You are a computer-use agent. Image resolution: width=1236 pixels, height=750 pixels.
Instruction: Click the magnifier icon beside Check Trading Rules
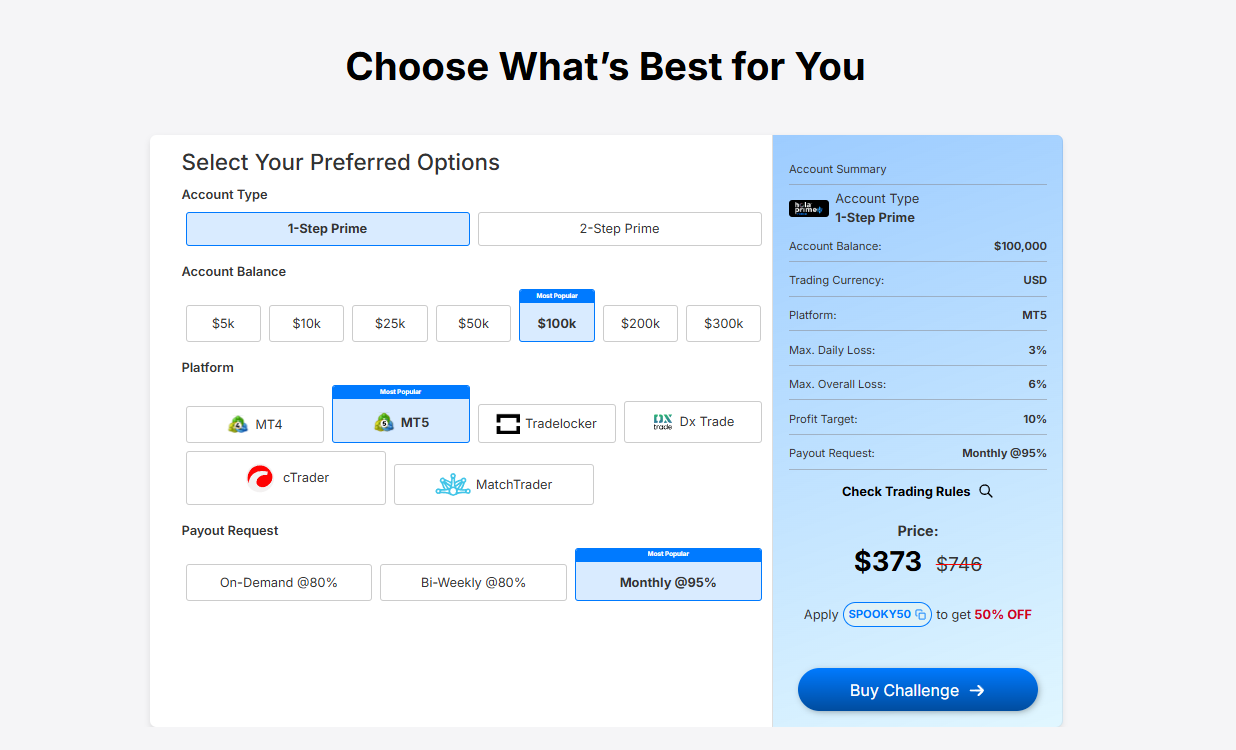coord(986,491)
